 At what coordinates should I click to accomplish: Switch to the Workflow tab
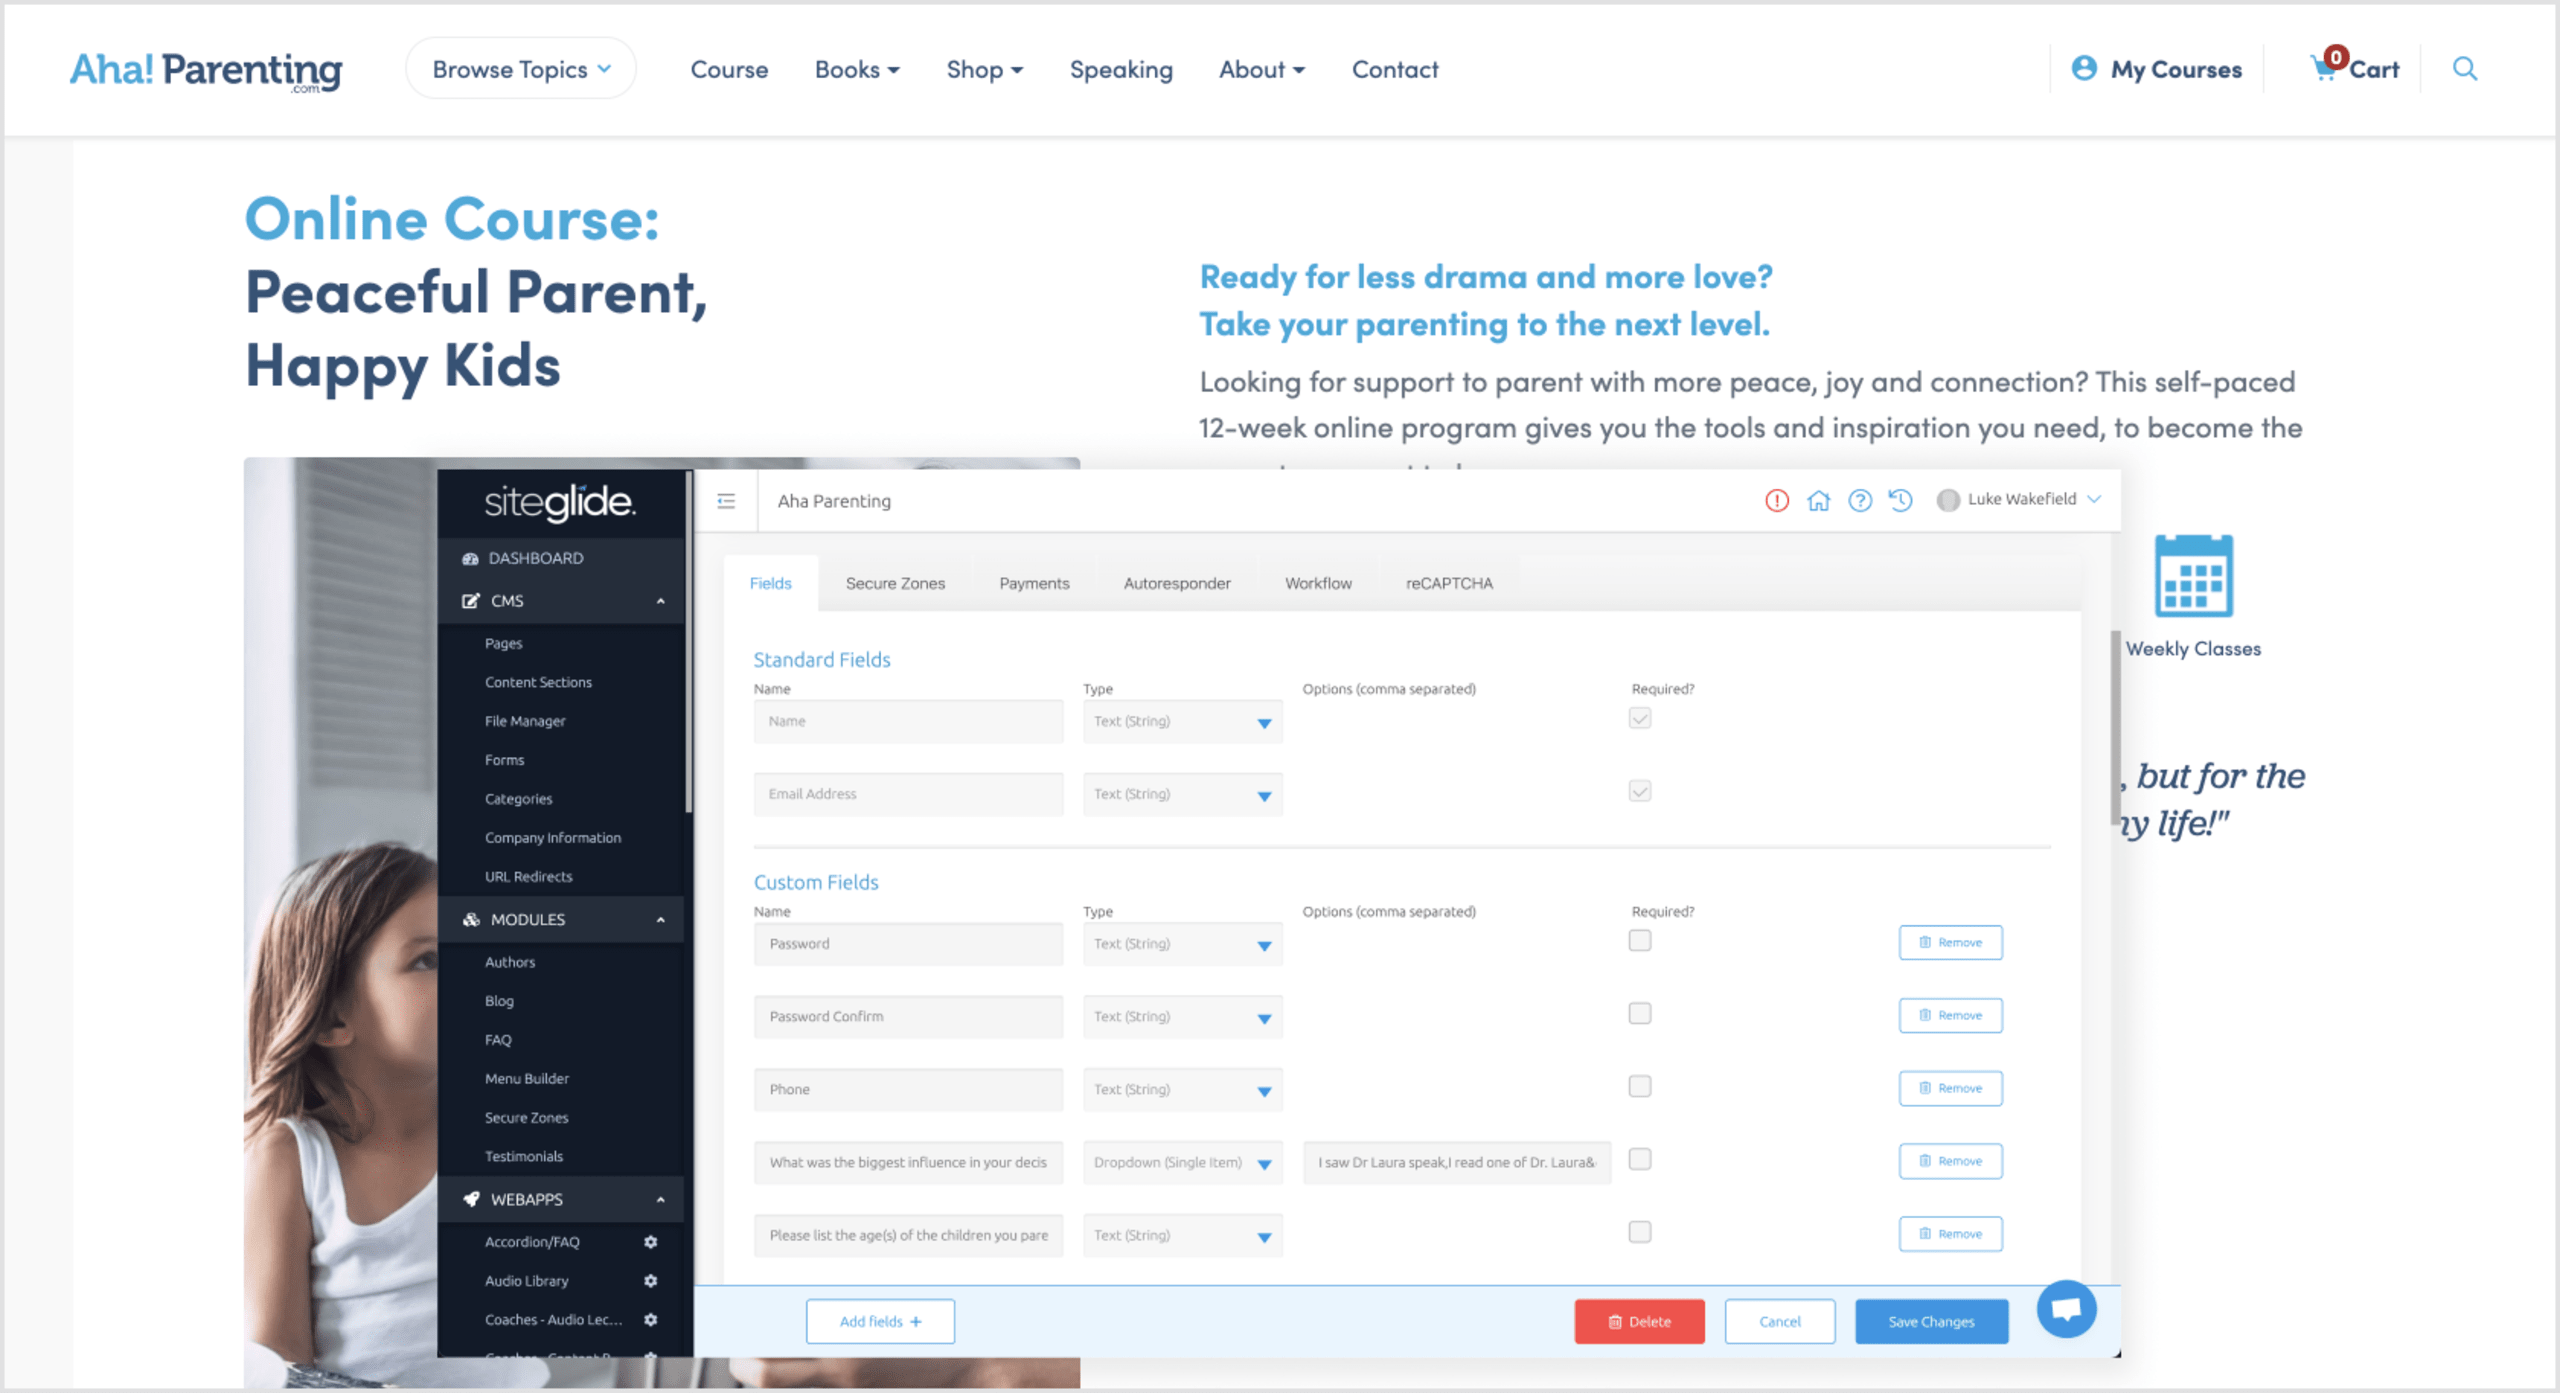[1318, 584]
